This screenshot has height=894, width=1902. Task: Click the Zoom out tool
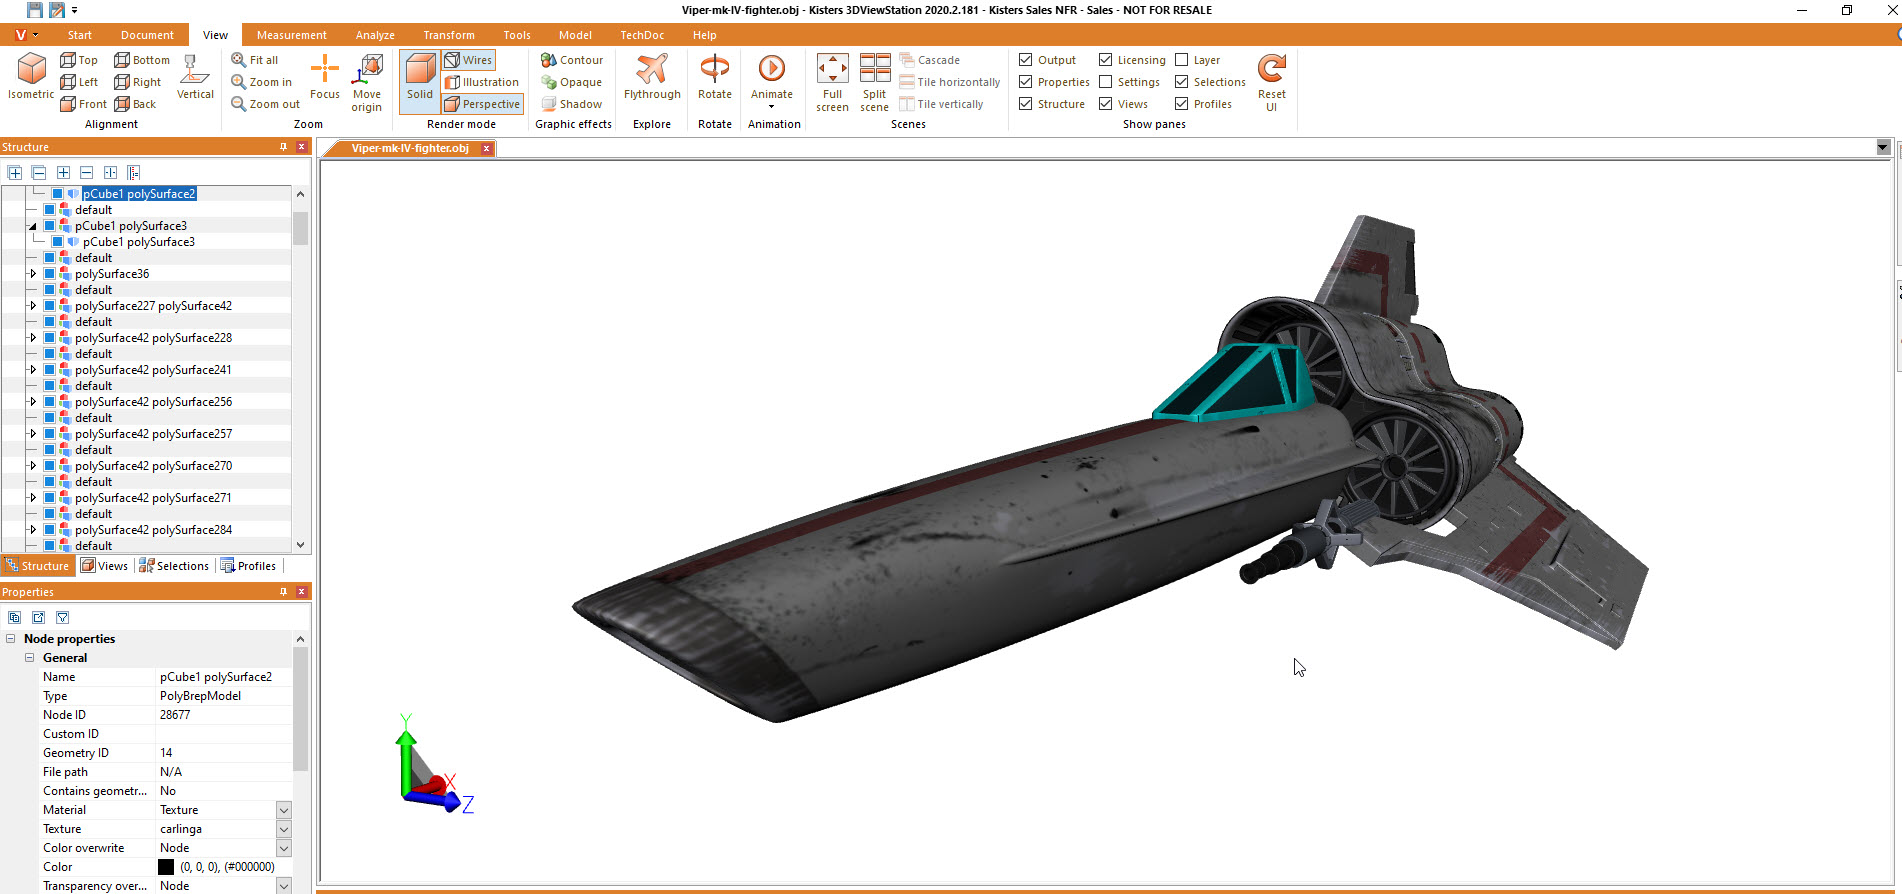pyautogui.click(x=266, y=104)
